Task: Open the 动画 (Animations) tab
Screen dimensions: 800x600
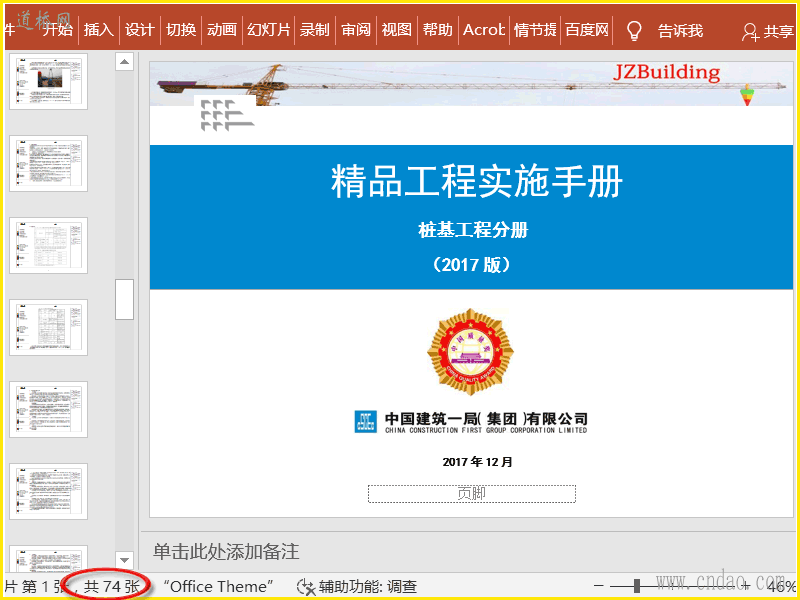Action: [222, 30]
